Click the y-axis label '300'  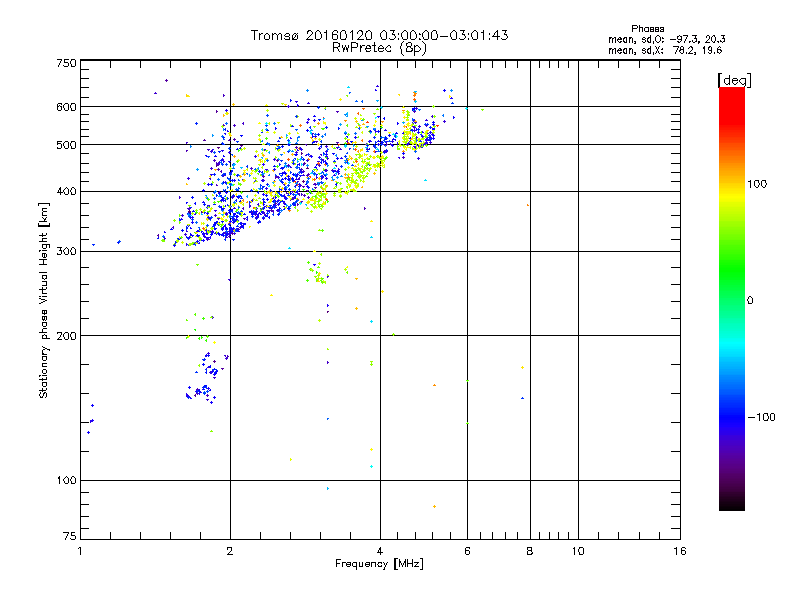click(x=66, y=251)
